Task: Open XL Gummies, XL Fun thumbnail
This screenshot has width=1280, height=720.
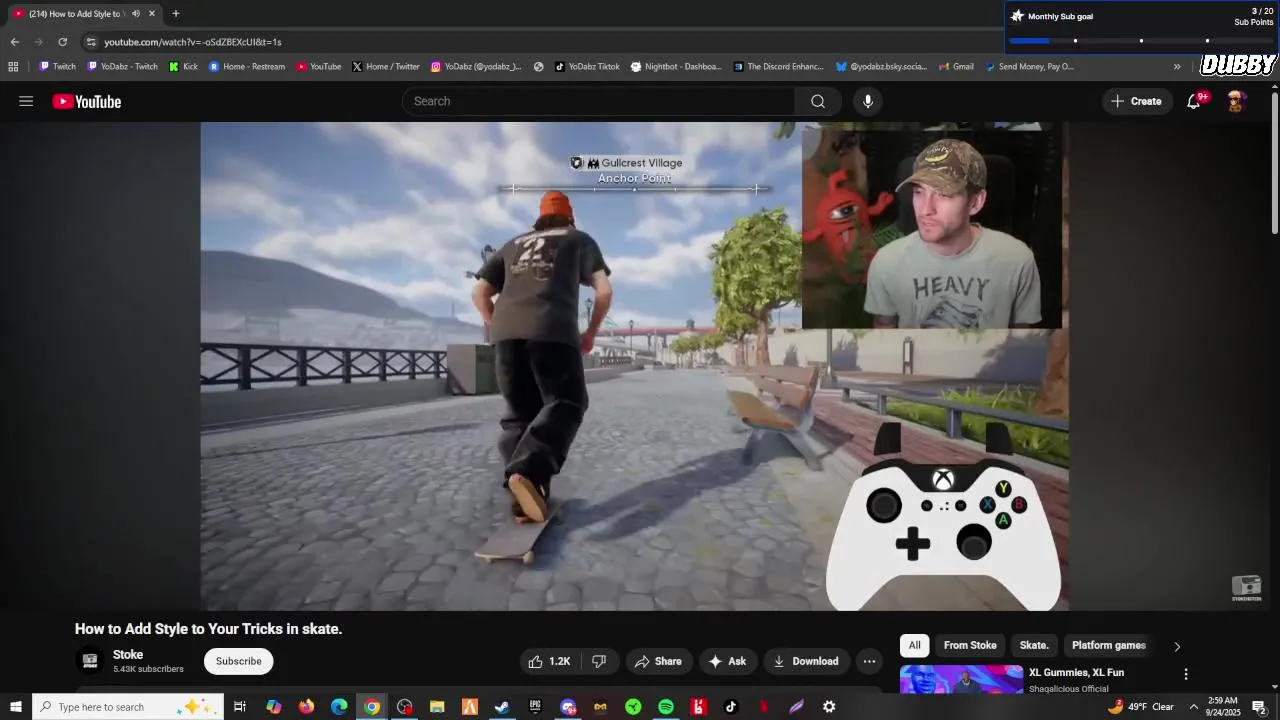Action: click(x=961, y=679)
